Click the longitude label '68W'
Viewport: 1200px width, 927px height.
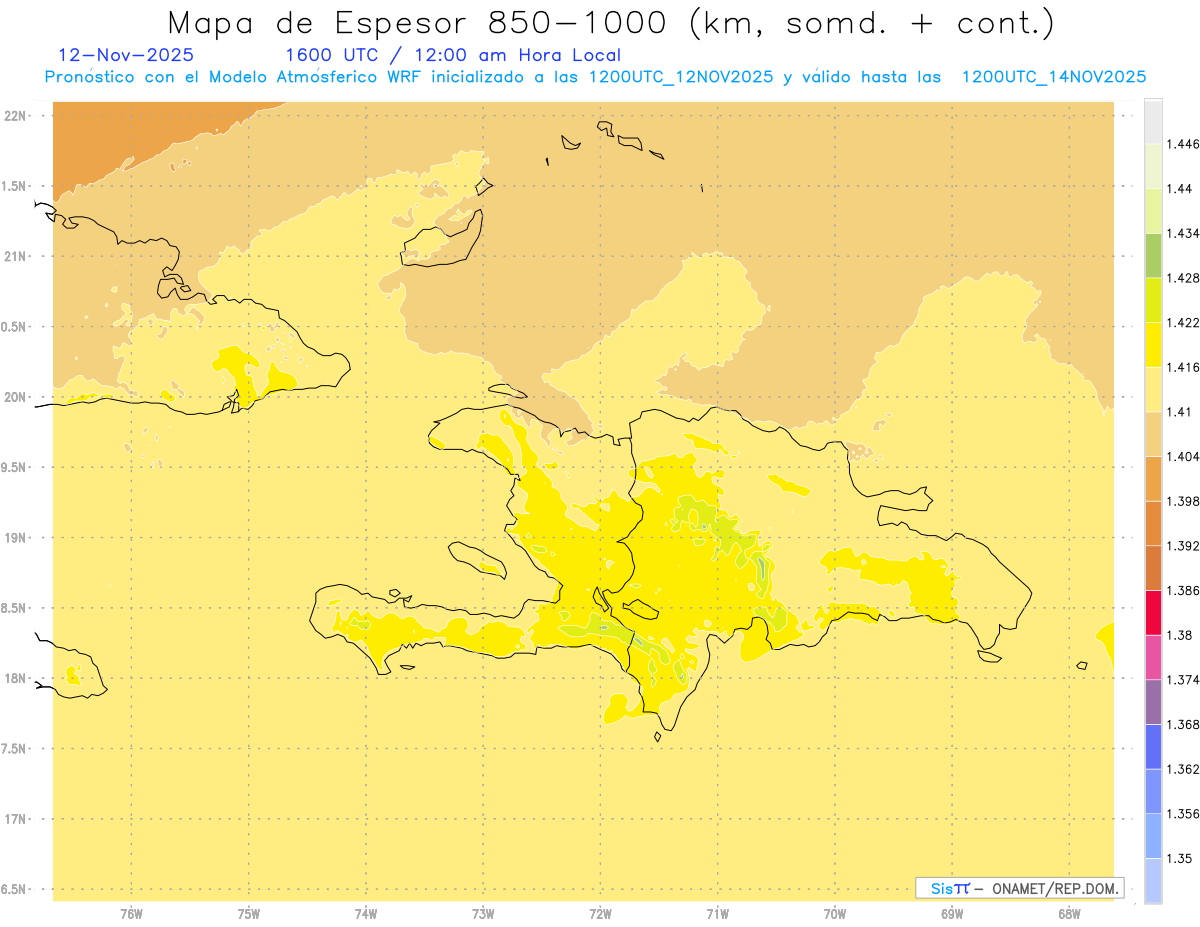[1069, 914]
